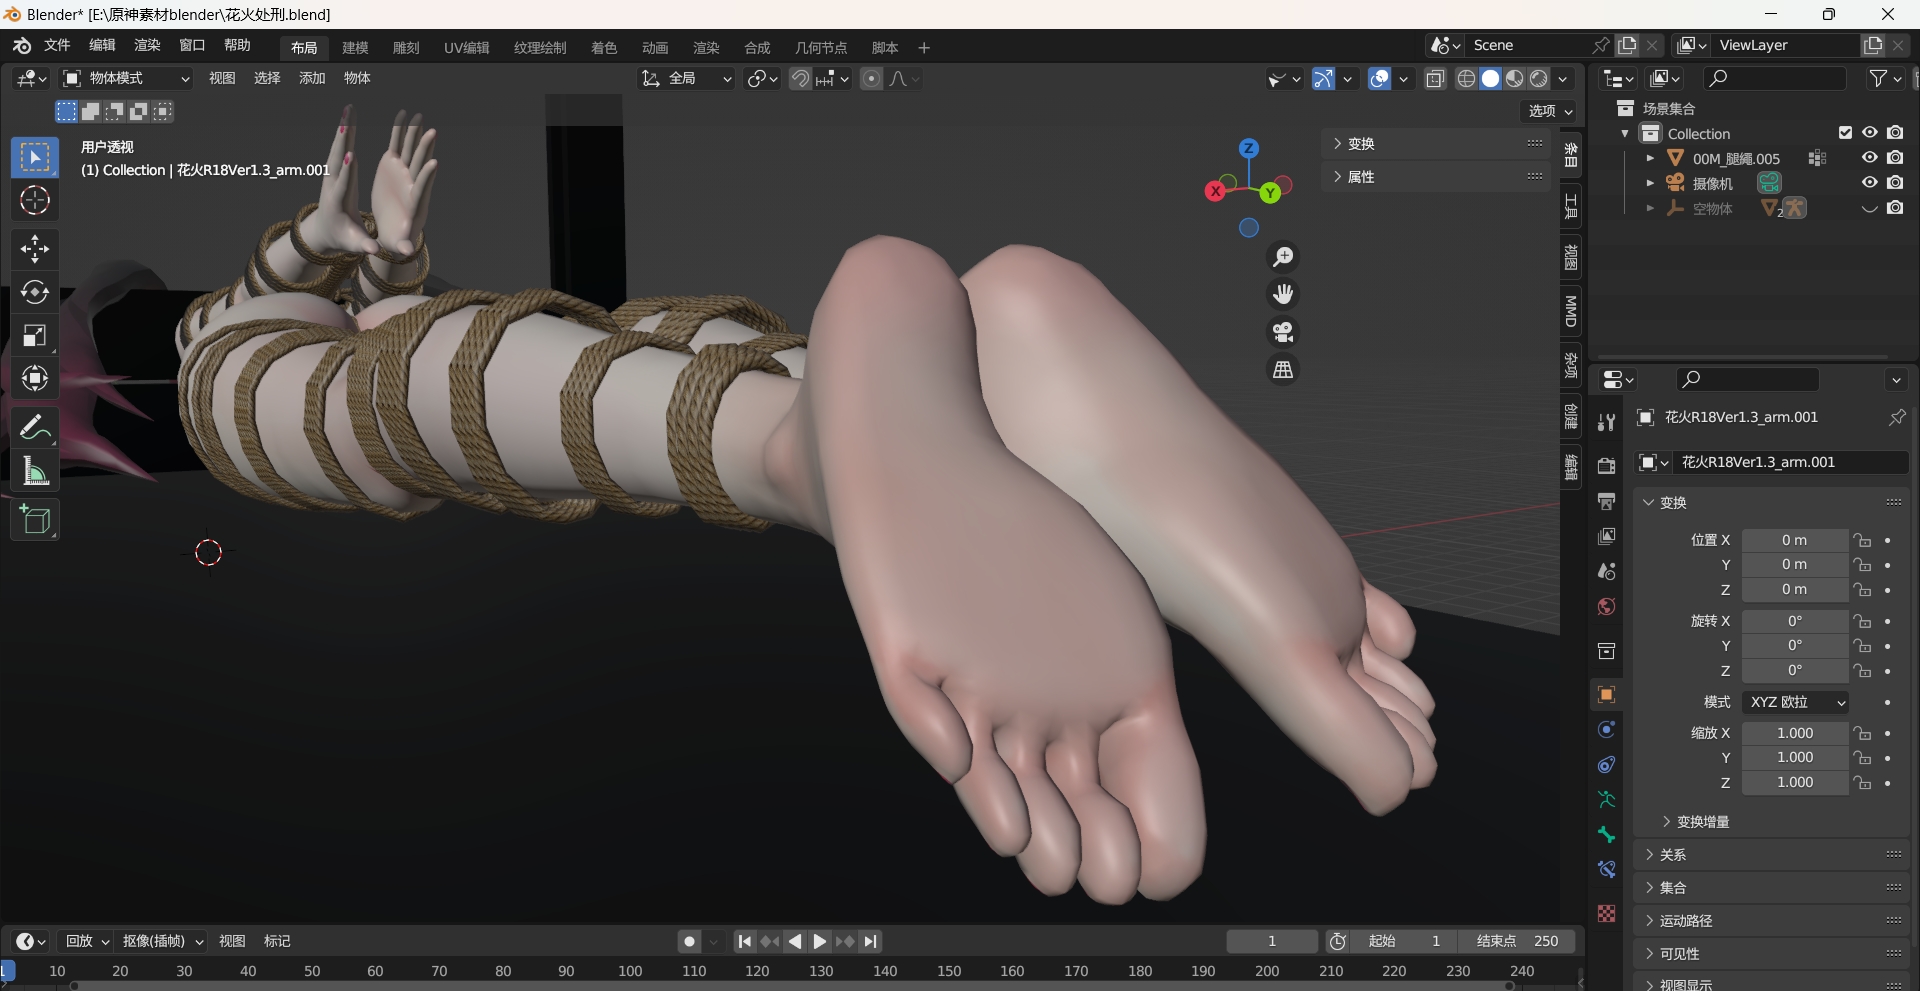This screenshot has height=991, width=1920.
Task: Open the Tool properties tab icon
Action: click(1607, 423)
